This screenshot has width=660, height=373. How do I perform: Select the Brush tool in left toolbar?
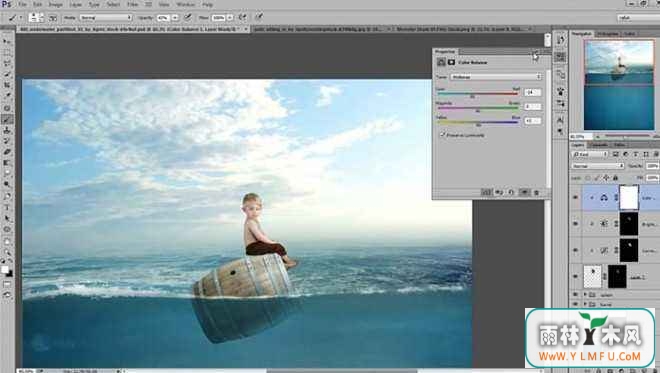7,120
